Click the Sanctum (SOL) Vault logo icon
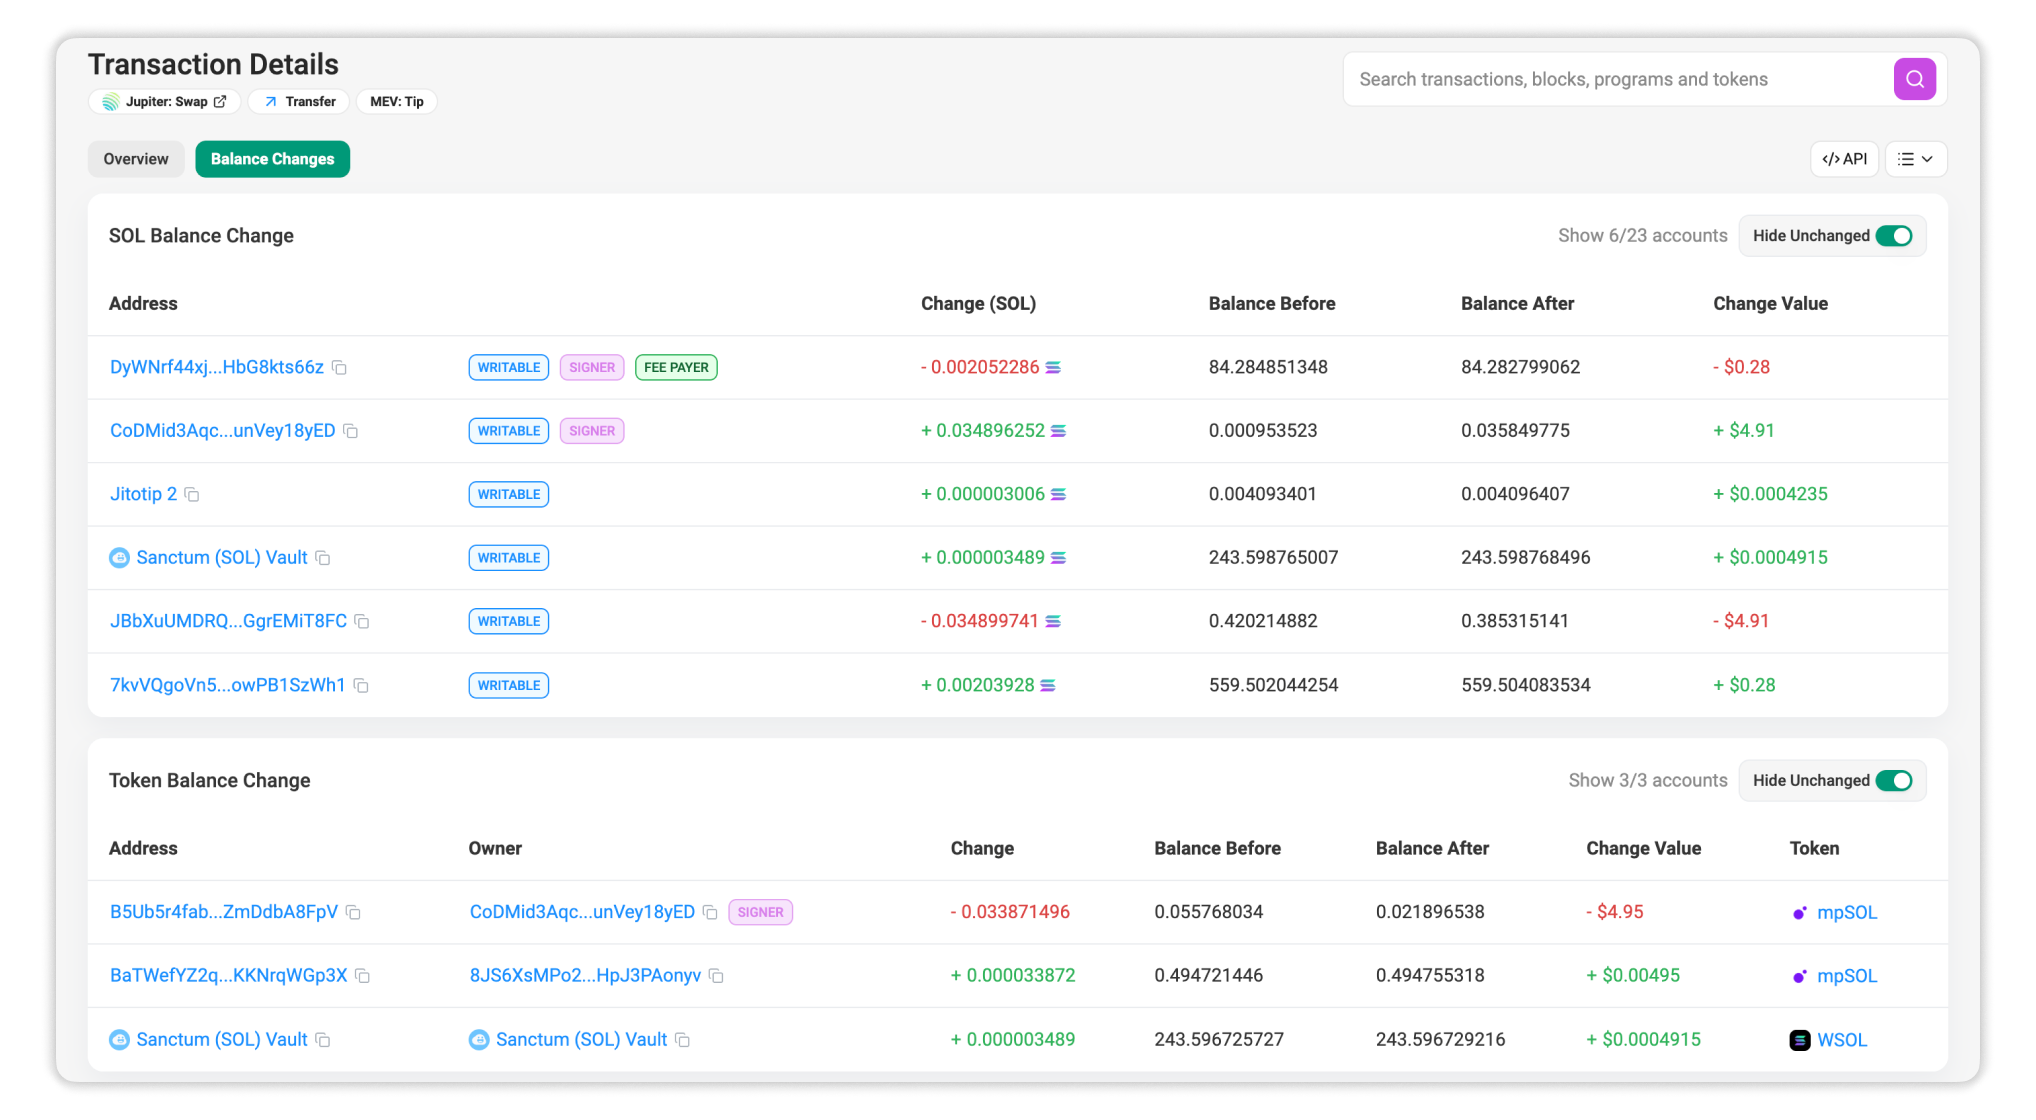Image resolution: width=2036 pixels, height=1120 pixels. [x=120, y=557]
